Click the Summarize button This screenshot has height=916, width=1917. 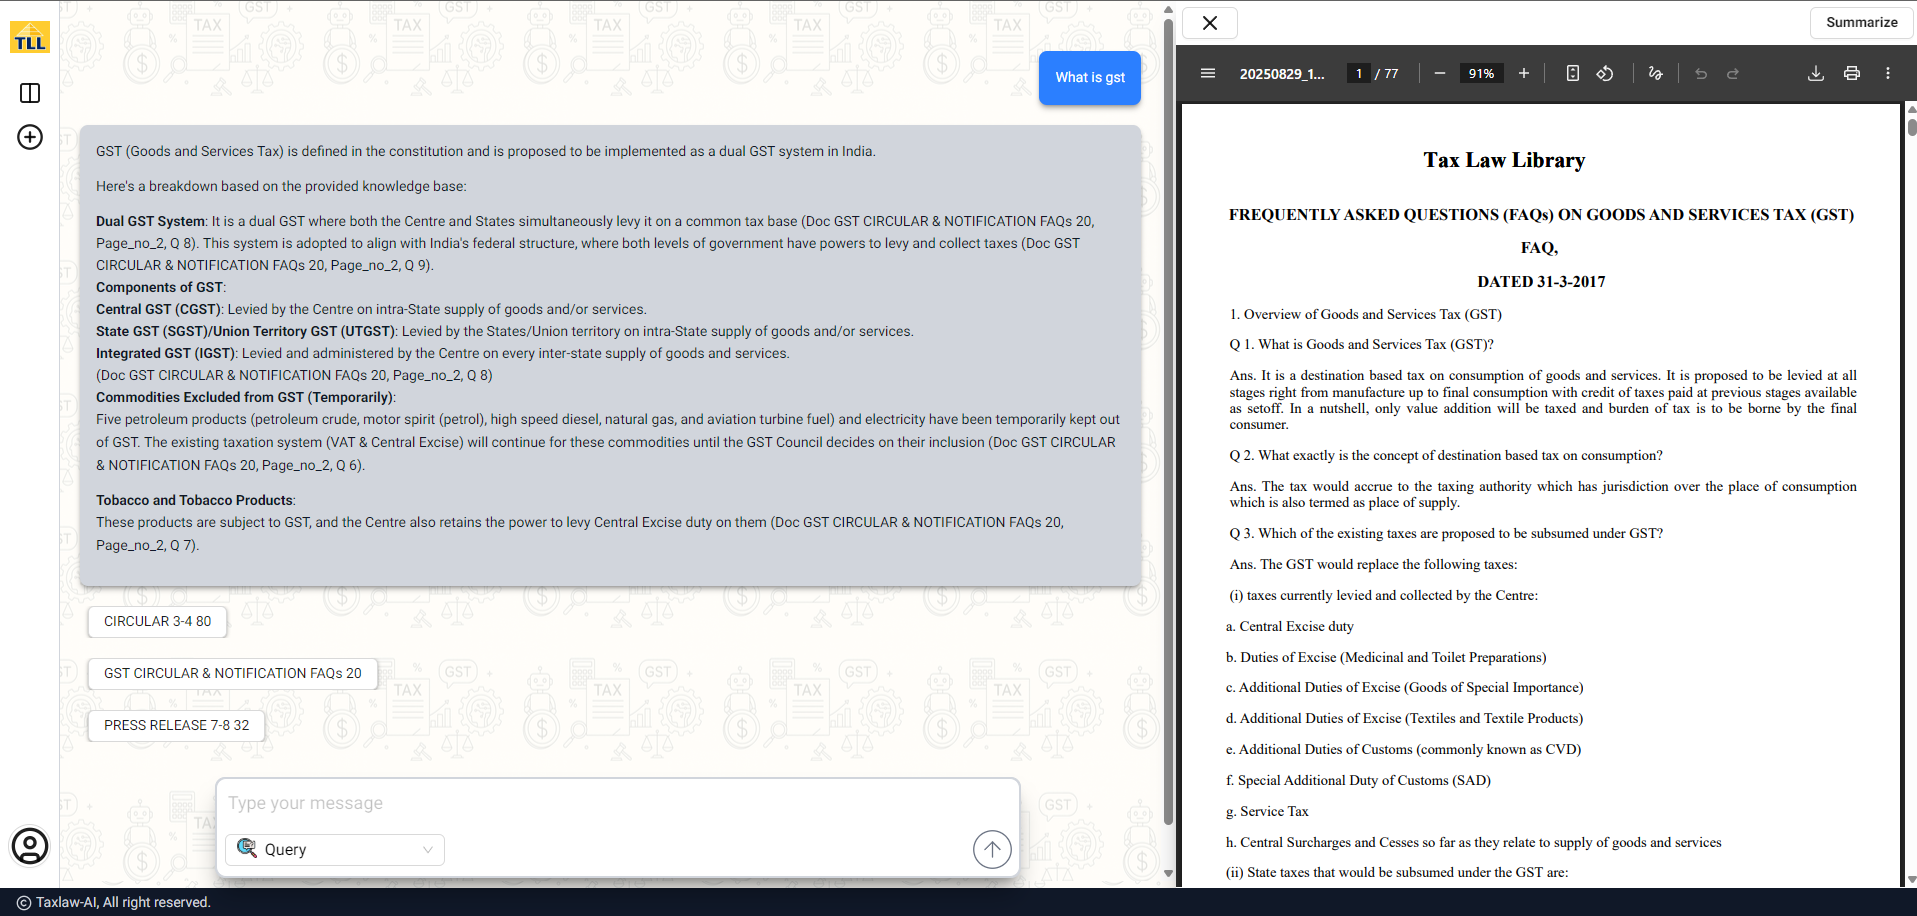coord(1860,22)
